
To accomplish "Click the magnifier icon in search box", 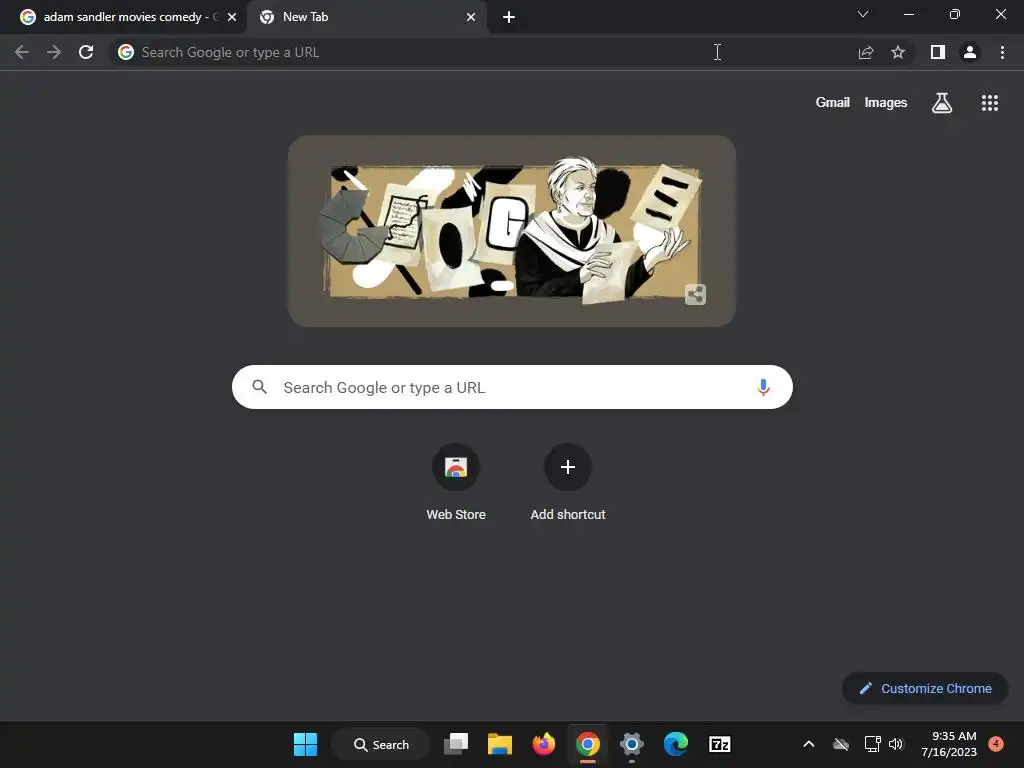I will [x=260, y=387].
